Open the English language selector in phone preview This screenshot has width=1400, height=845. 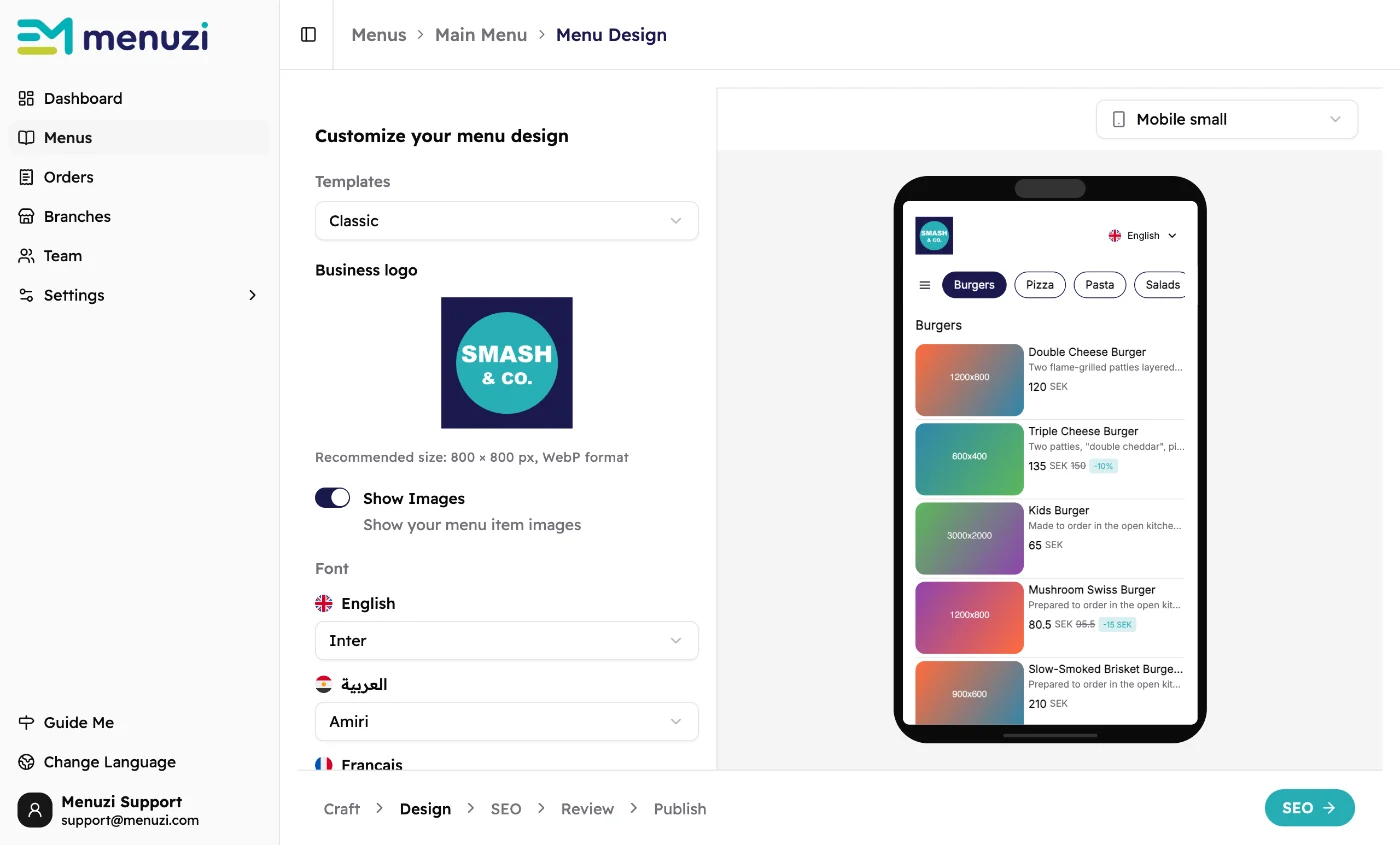click(1143, 236)
